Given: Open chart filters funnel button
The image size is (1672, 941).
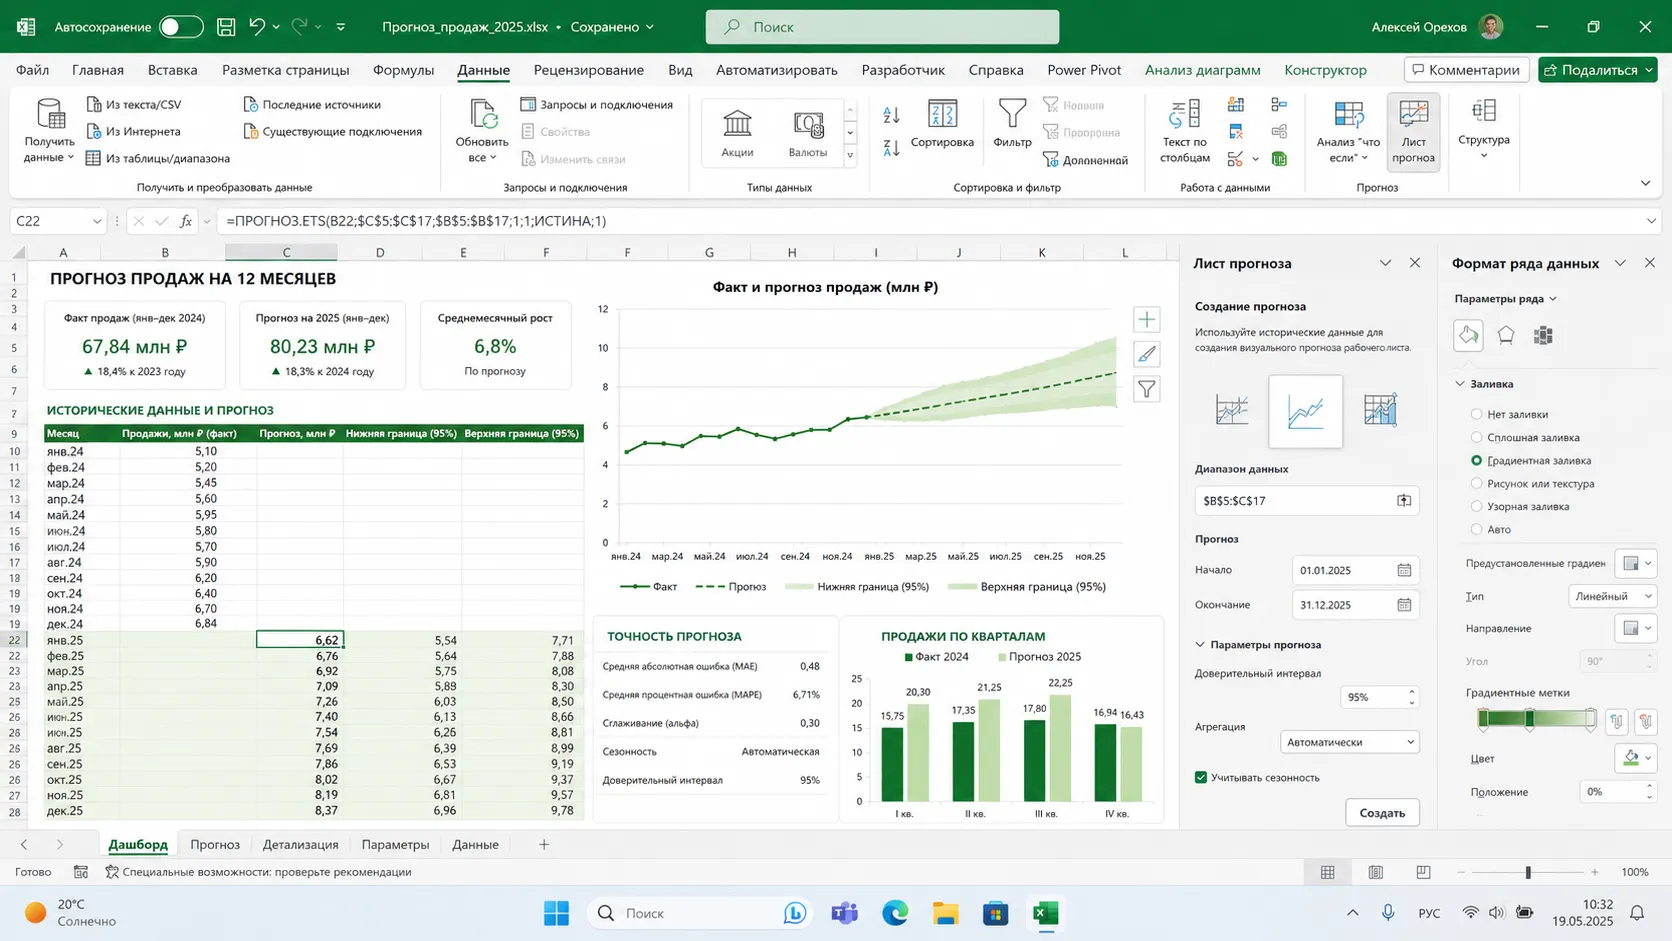Looking at the screenshot, I should (1146, 389).
